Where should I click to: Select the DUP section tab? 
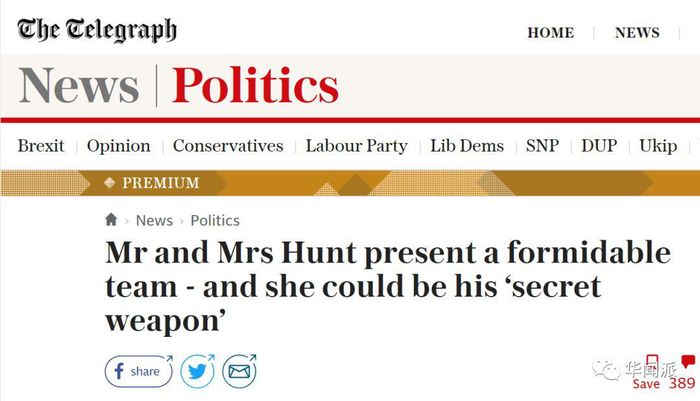599,146
